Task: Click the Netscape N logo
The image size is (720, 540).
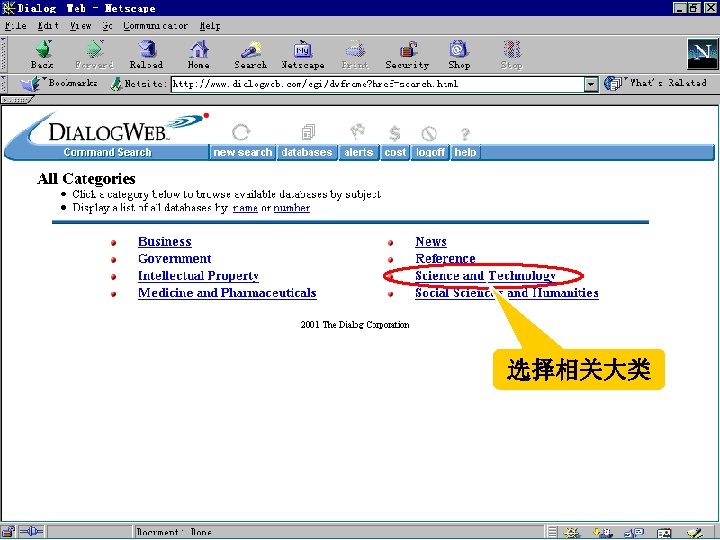Action: pos(702,54)
